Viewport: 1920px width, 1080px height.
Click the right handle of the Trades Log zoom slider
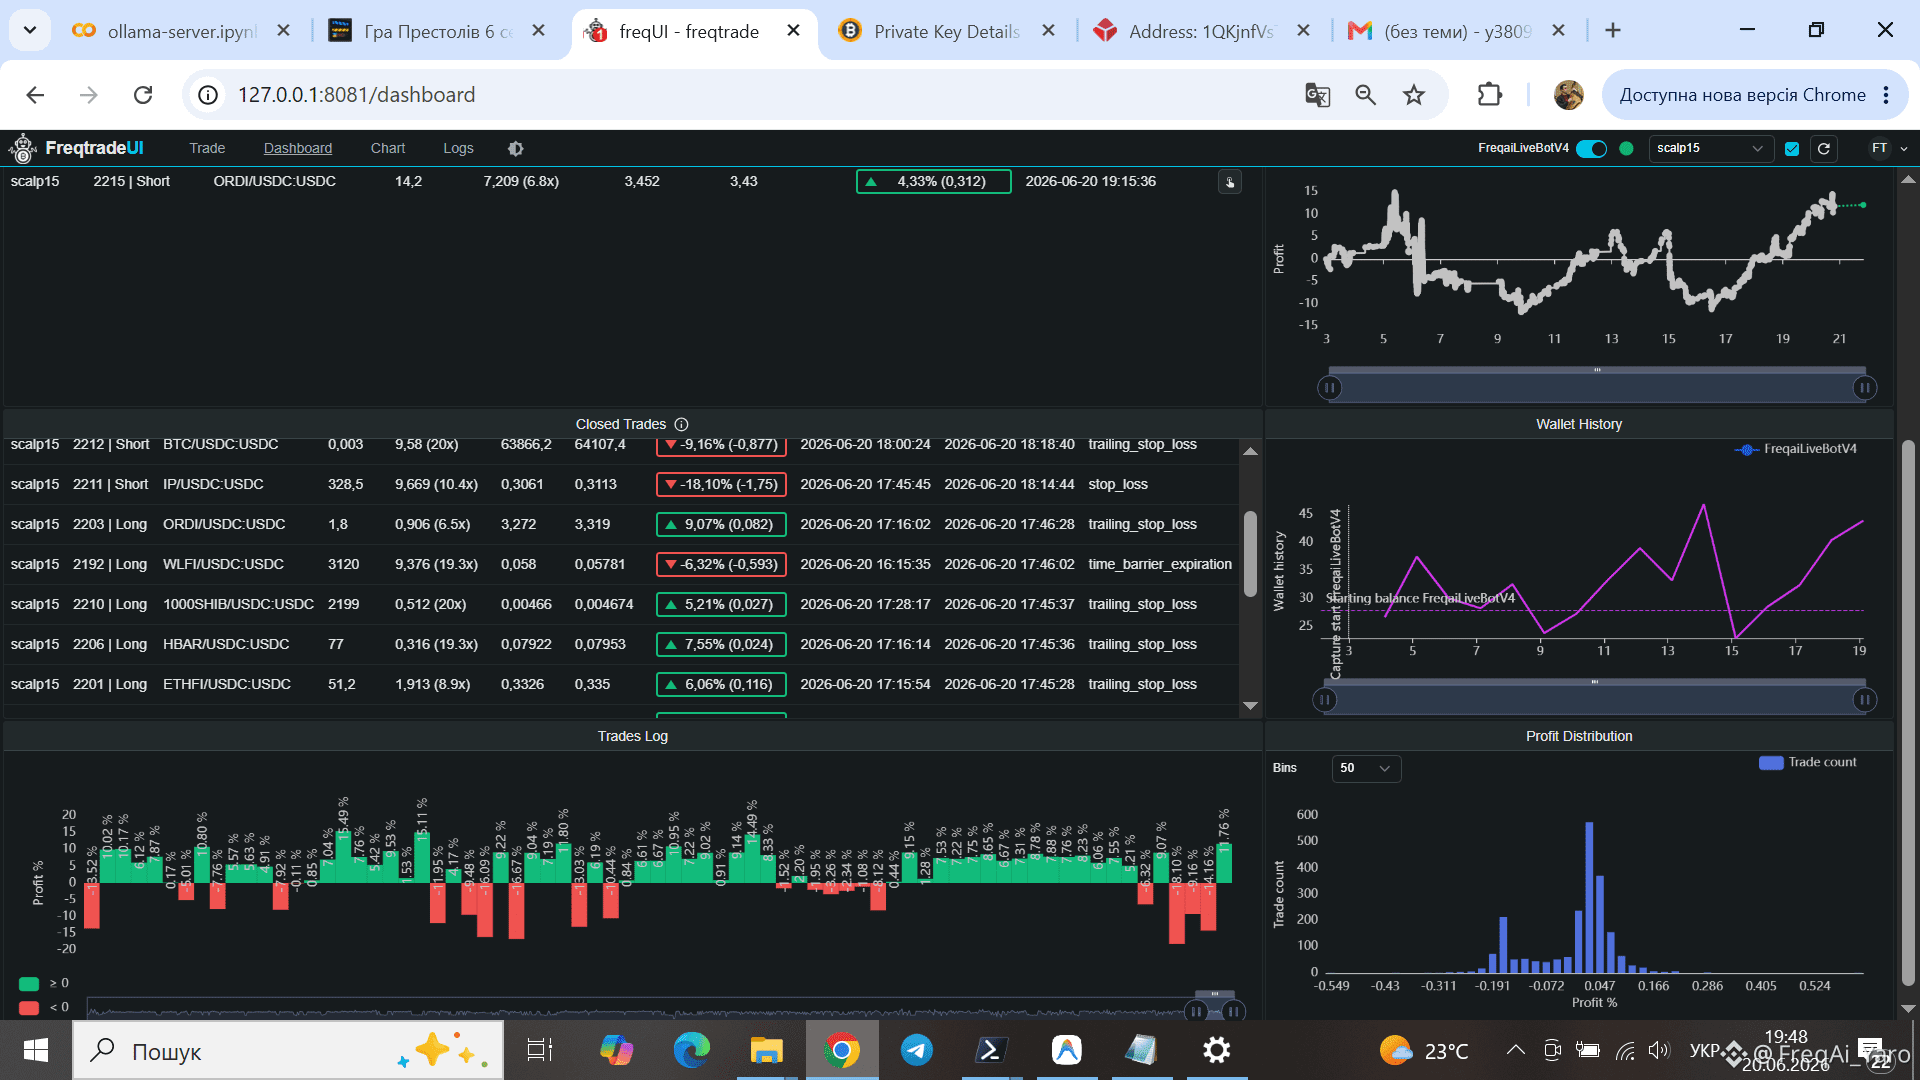click(1234, 1011)
